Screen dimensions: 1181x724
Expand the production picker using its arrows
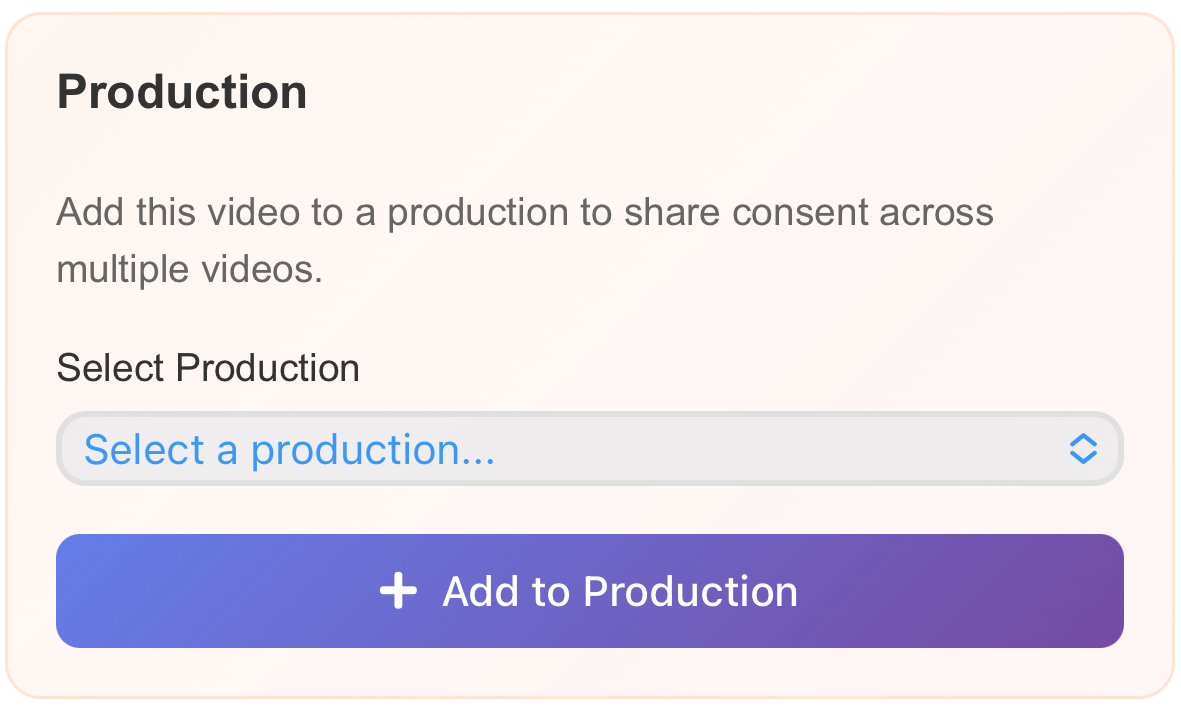pyautogui.click(x=1083, y=449)
